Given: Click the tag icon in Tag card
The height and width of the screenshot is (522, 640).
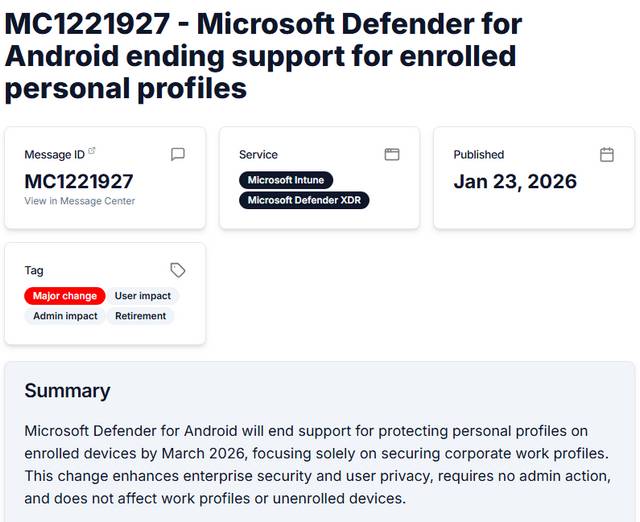Looking at the screenshot, I should [x=178, y=270].
